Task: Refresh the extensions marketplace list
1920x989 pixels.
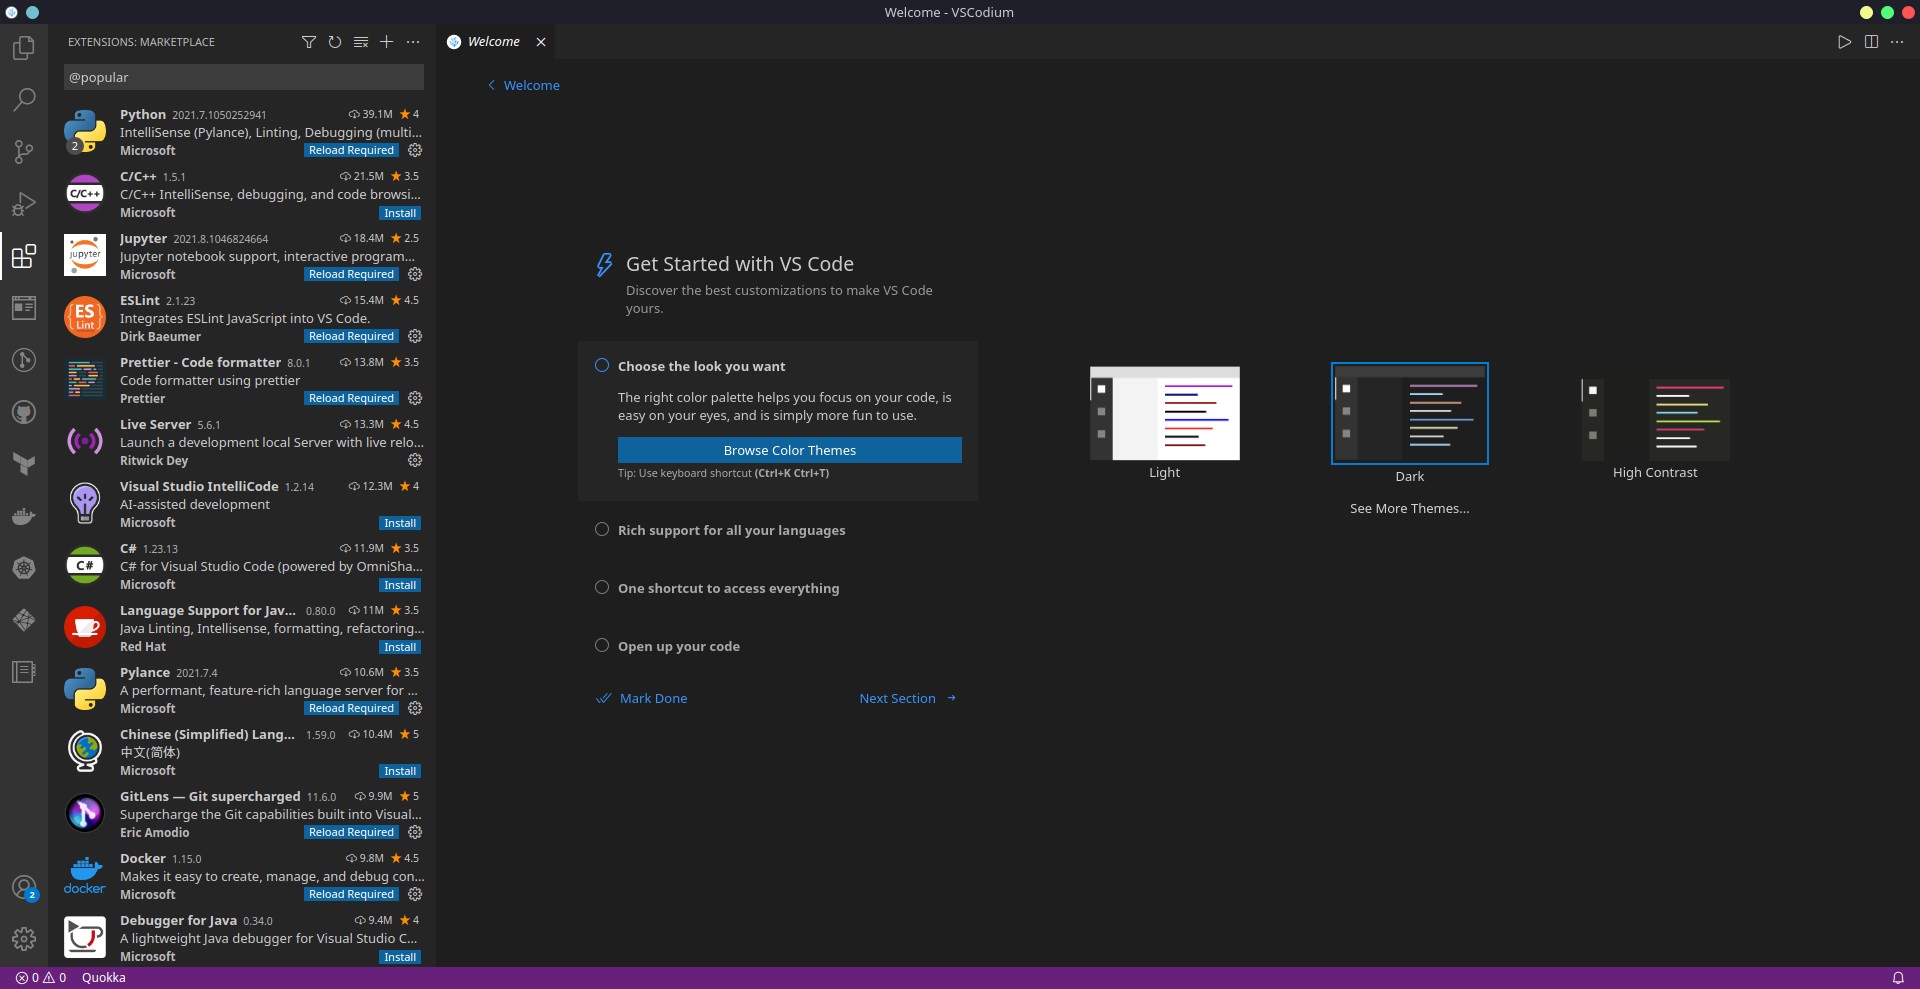Action: [x=335, y=42]
